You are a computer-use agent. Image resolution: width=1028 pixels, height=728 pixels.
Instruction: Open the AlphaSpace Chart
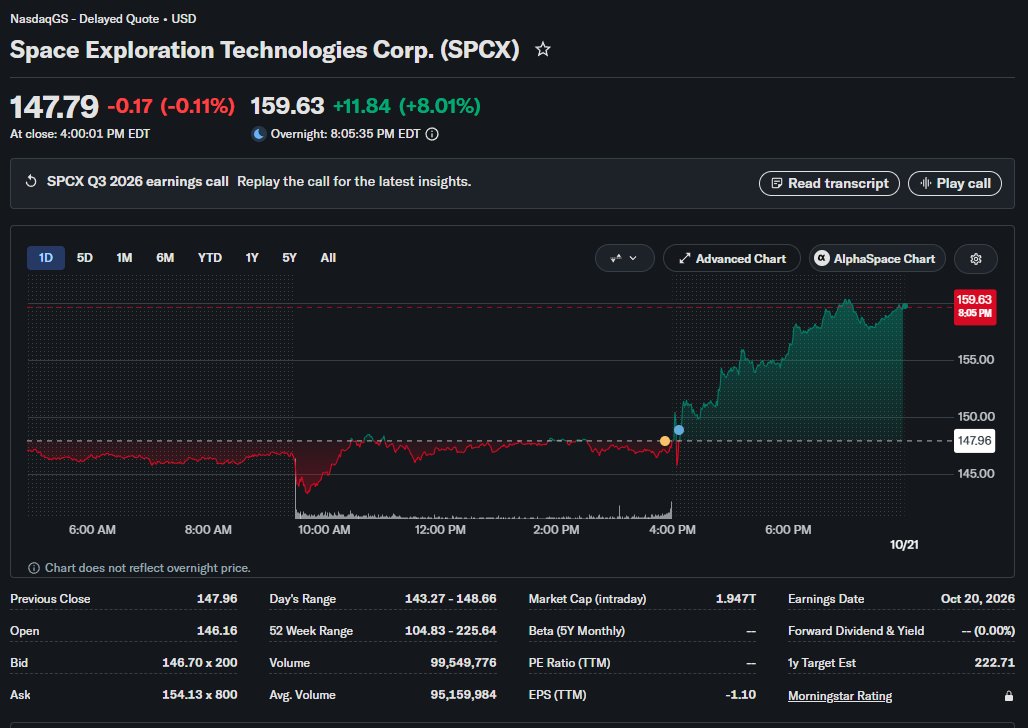877,258
